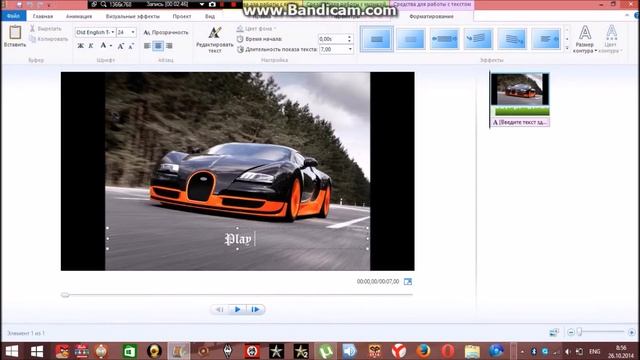Select the third text effect with side dots

point(444,39)
